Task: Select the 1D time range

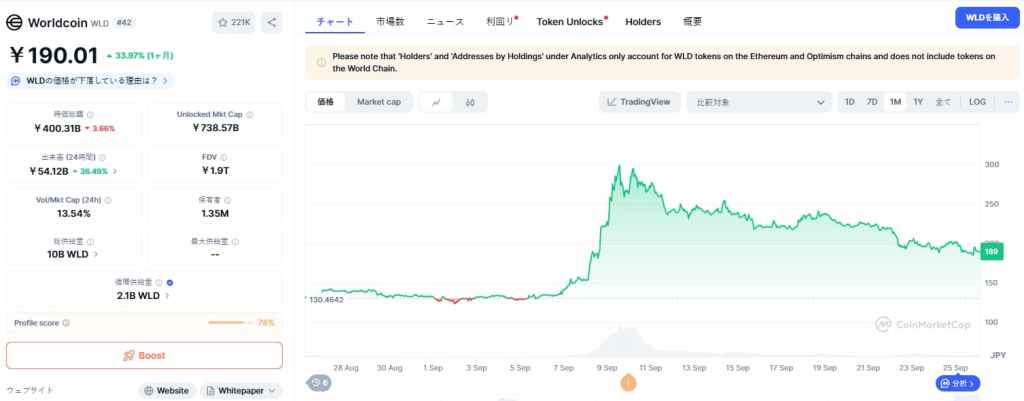Action: coord(850,102)
